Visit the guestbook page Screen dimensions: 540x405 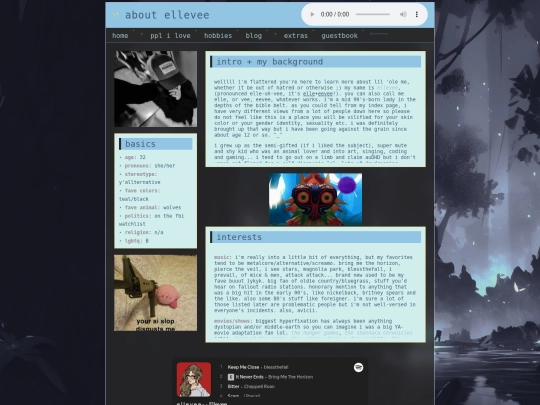[340, 35]
